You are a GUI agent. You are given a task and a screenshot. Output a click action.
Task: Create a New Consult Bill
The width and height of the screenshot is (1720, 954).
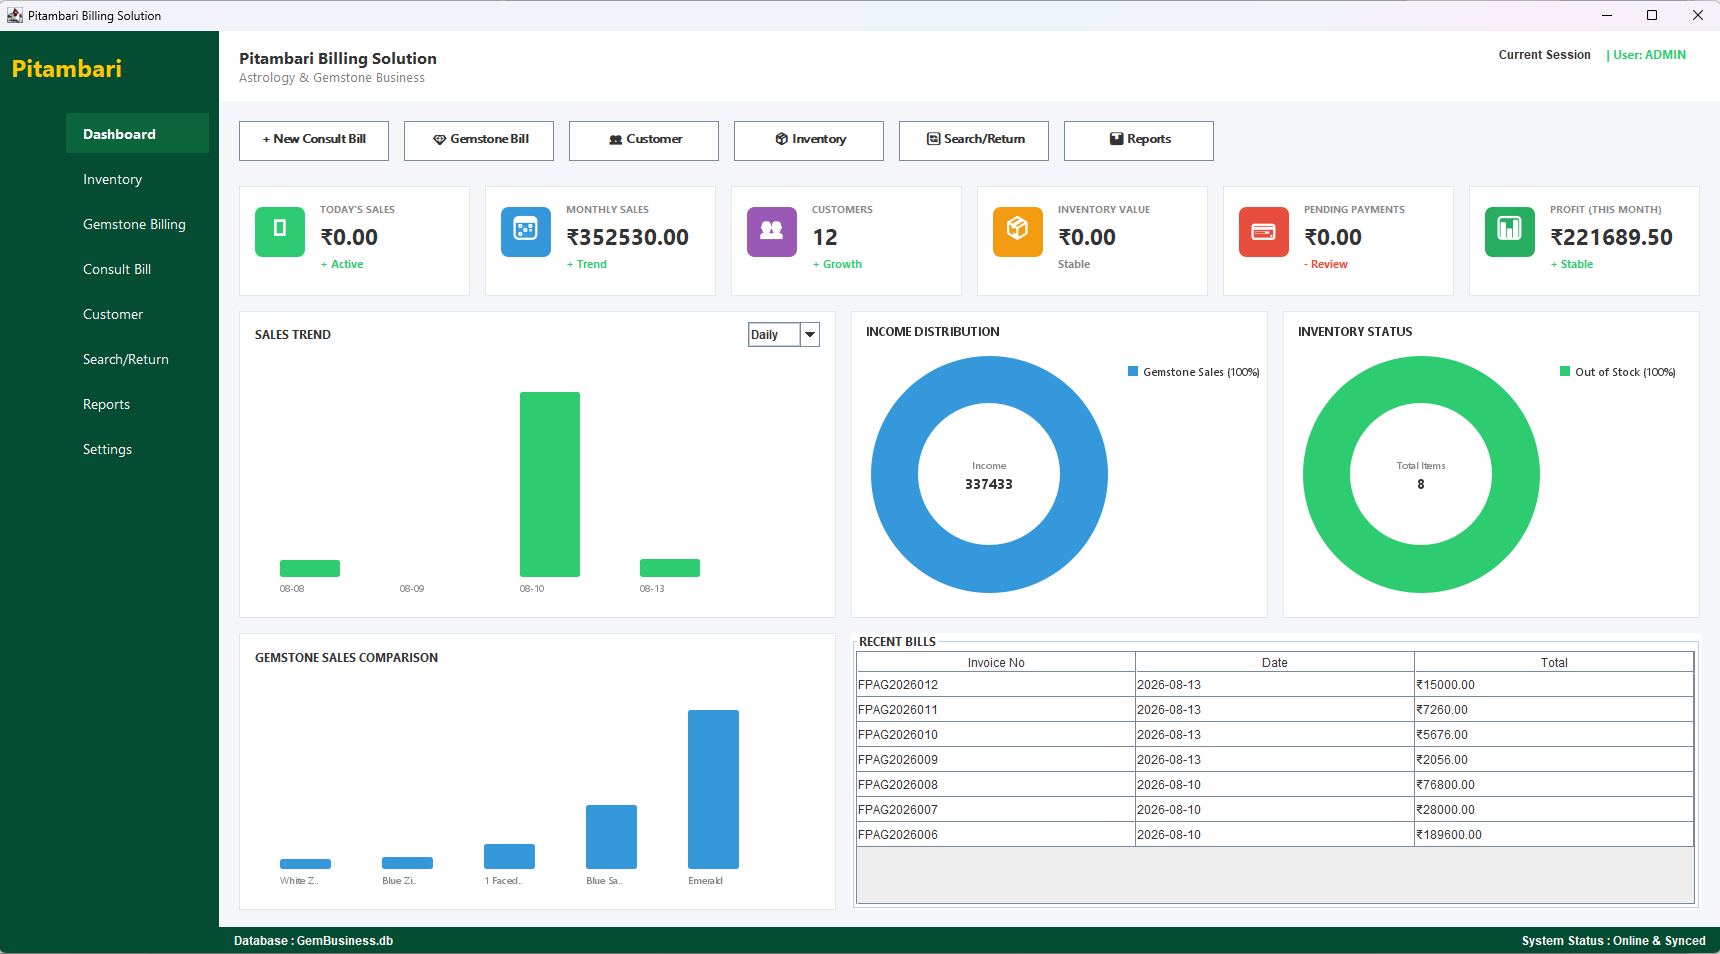click(x=314, y=141)
